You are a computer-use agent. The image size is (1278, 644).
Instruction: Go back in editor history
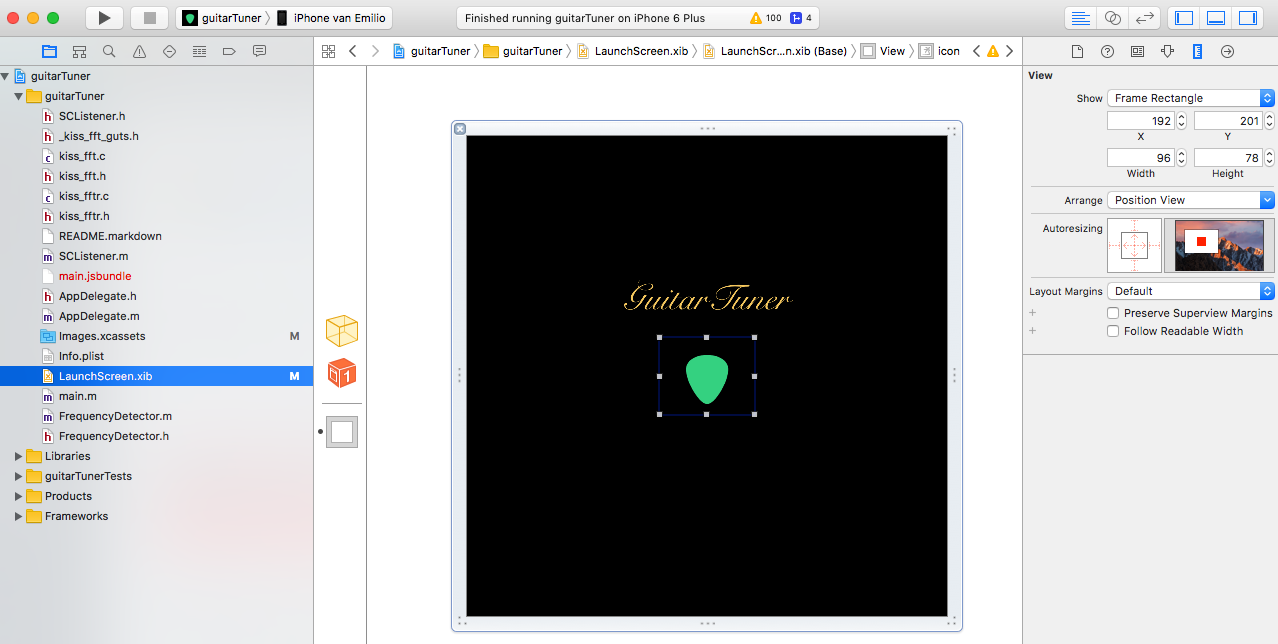pos(353,51)
